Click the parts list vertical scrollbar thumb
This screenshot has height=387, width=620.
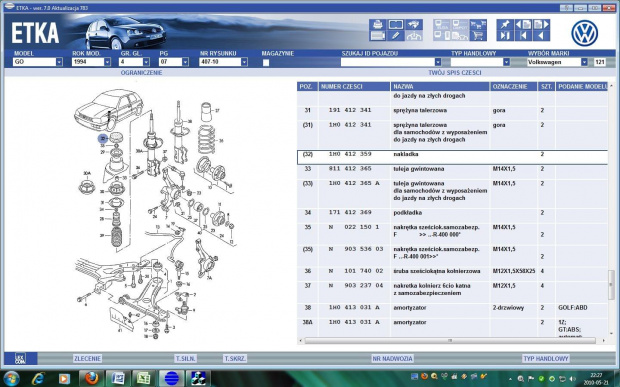(611, 285)
